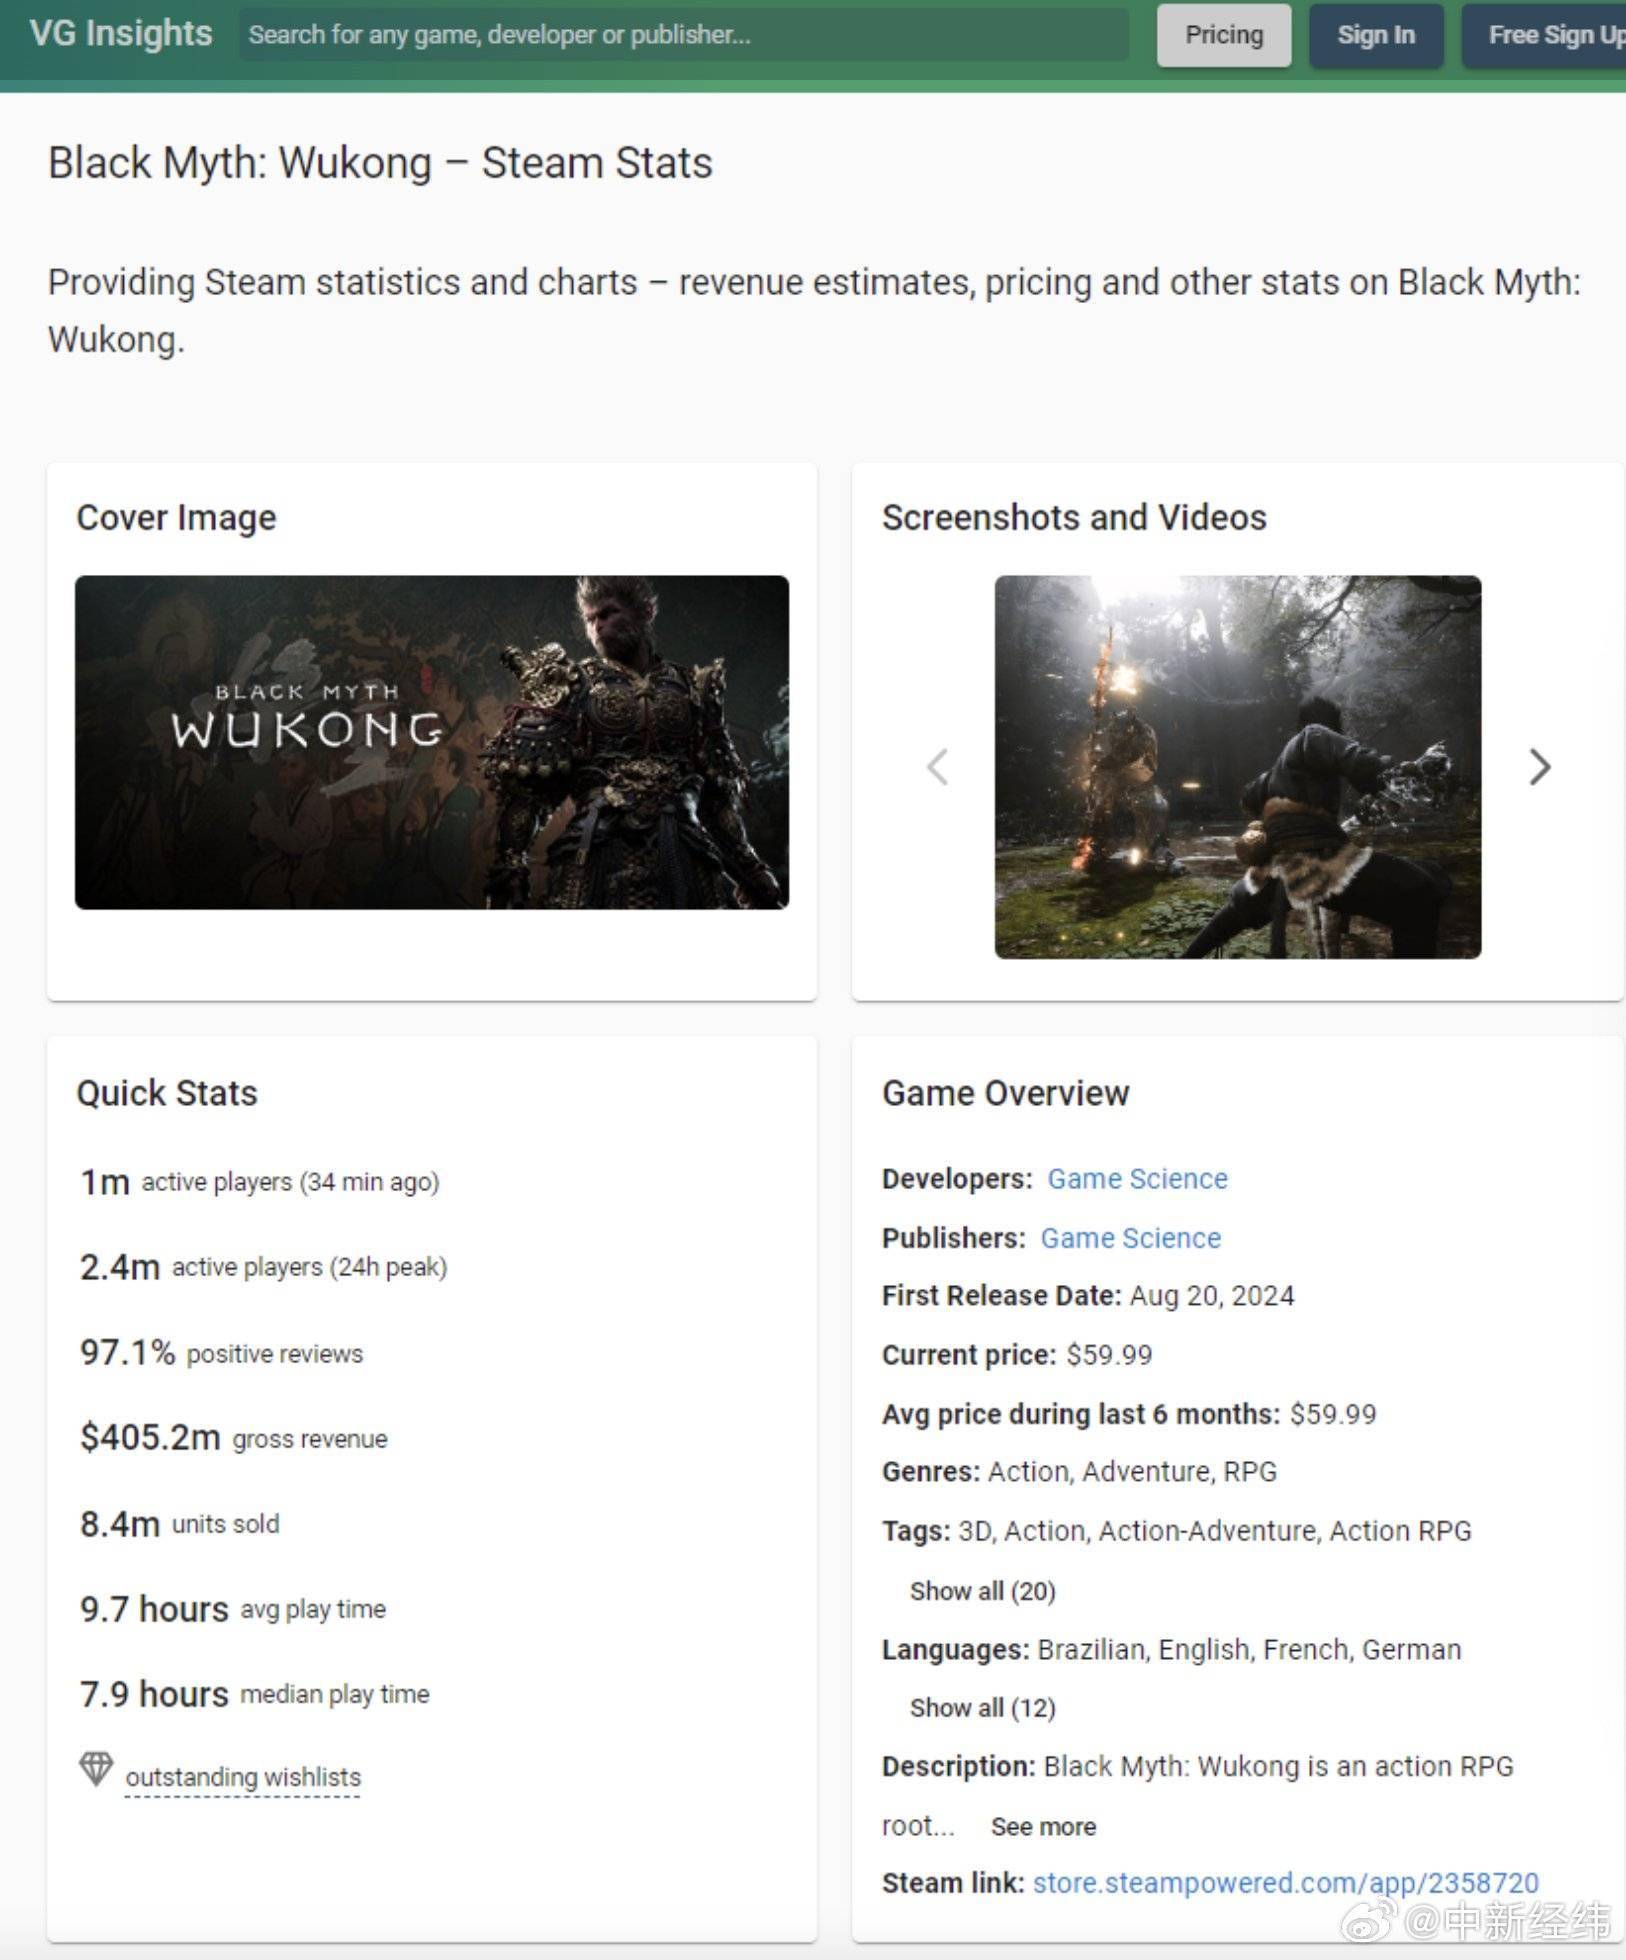Click the next screenshot arrow
The width and height of the screenshot is (1626, 1960).
tap(1540, 767)
